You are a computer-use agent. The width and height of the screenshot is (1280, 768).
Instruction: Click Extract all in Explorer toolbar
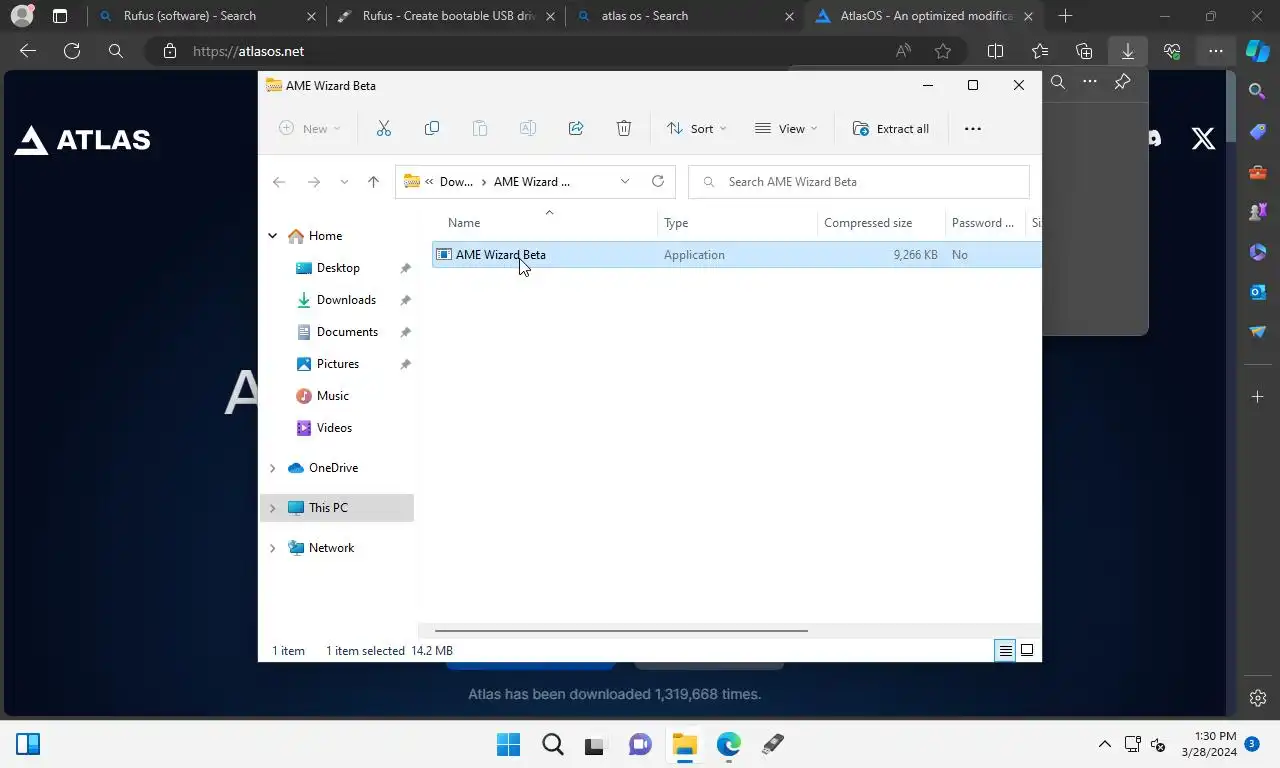tap(890, 128)
